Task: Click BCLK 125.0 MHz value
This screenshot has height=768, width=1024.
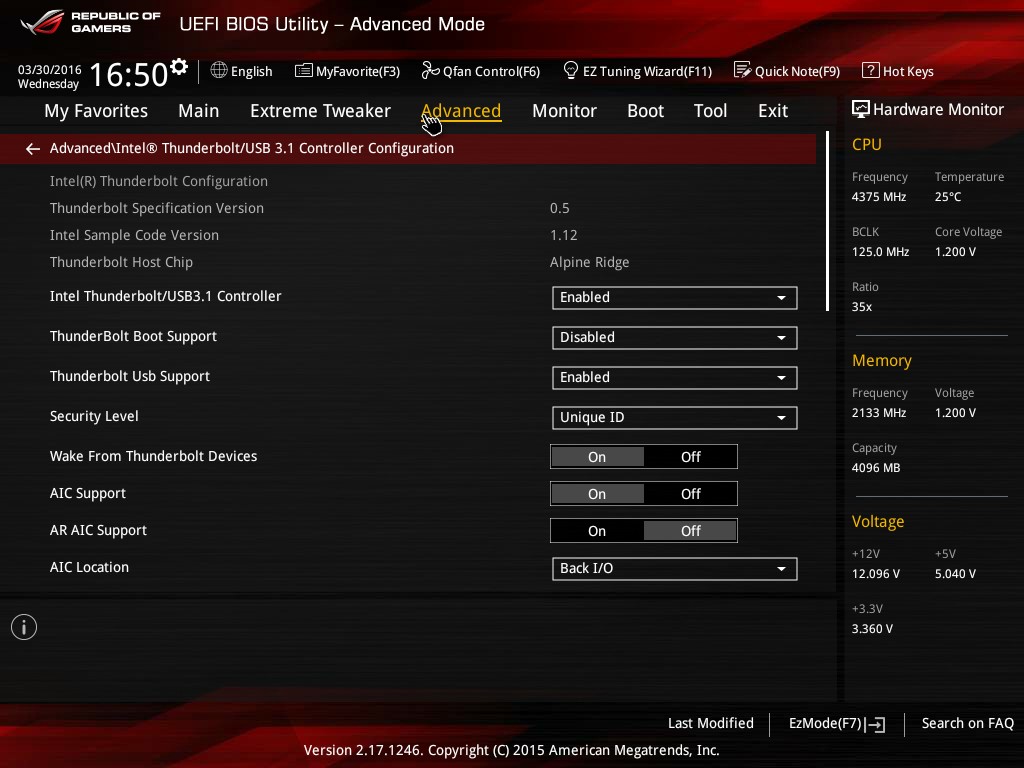Action: coord(880,251)
